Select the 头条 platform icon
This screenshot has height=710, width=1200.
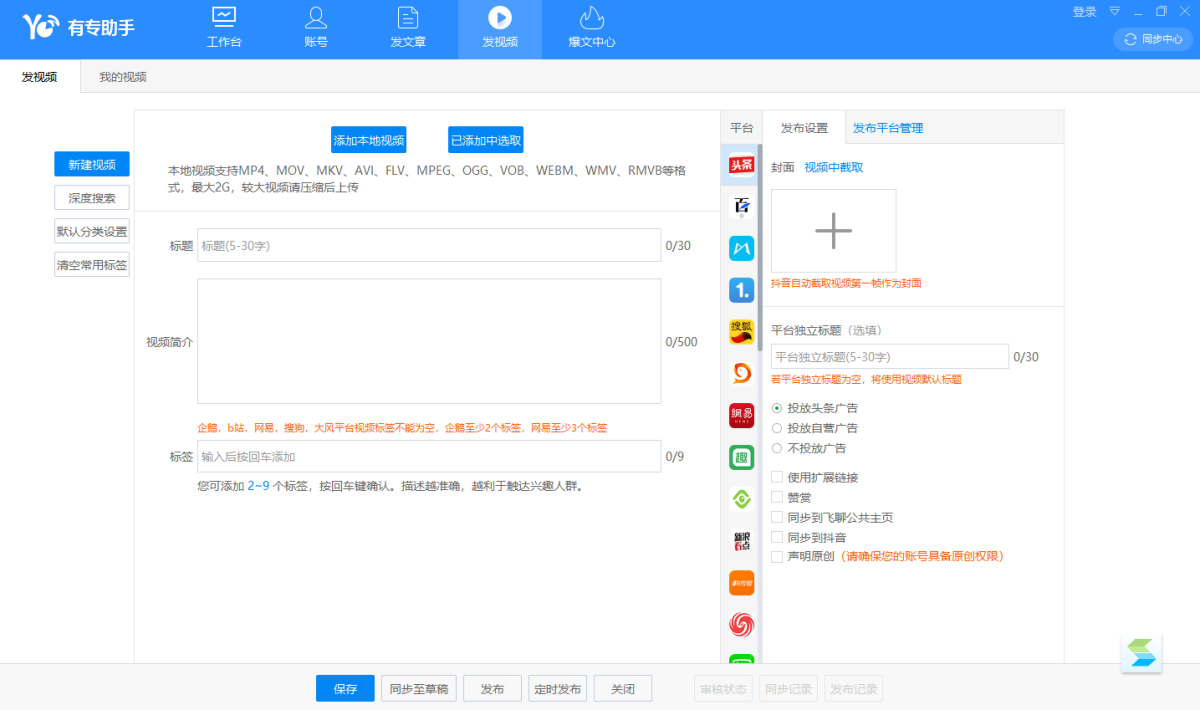coord(741,165)
